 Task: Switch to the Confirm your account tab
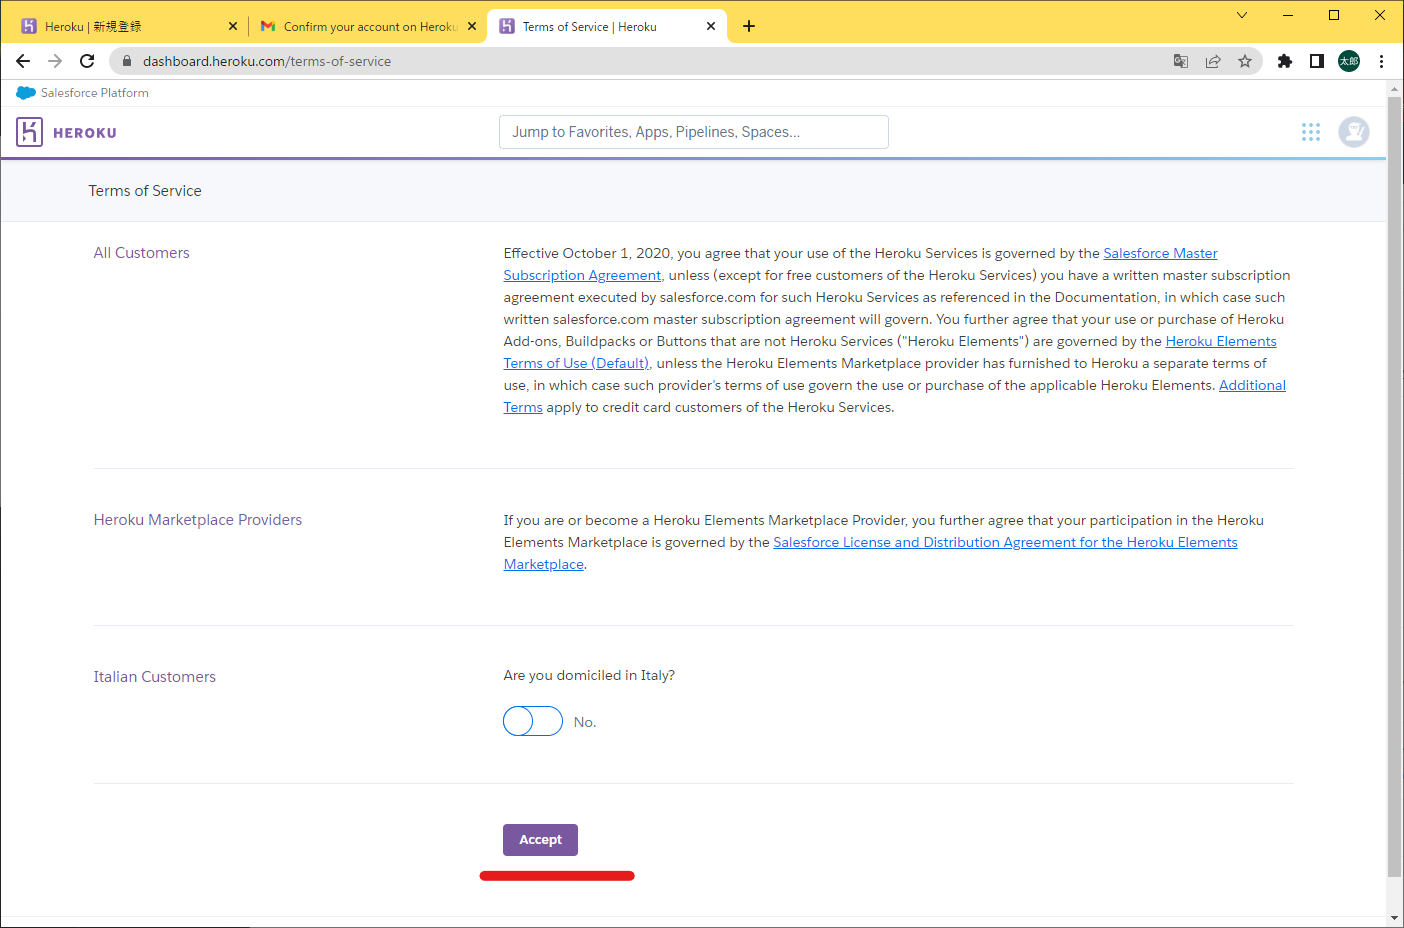367,26
